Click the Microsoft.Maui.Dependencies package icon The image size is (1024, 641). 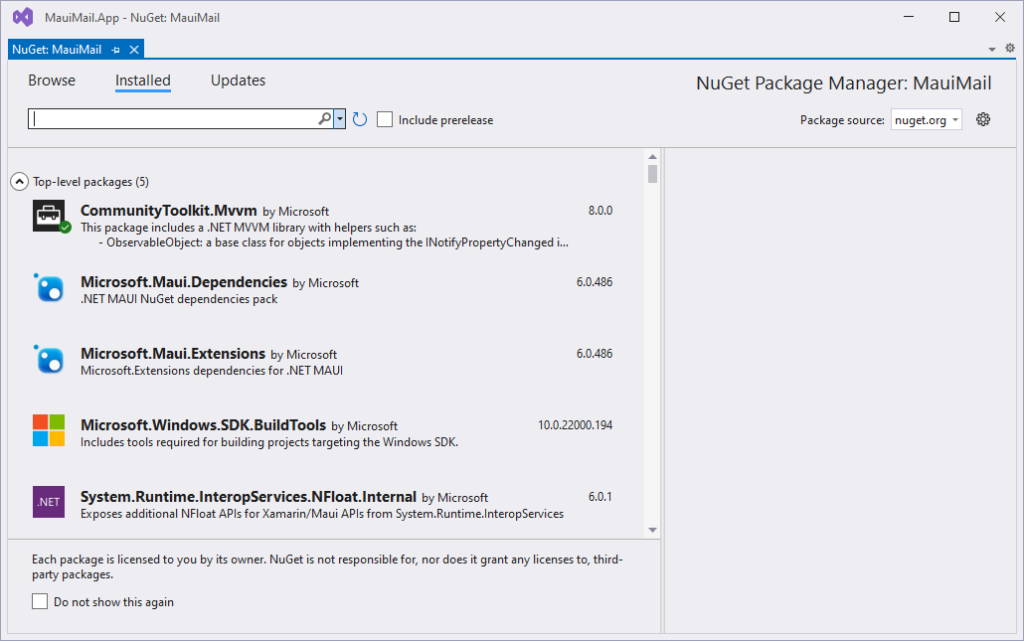point(49,288)
